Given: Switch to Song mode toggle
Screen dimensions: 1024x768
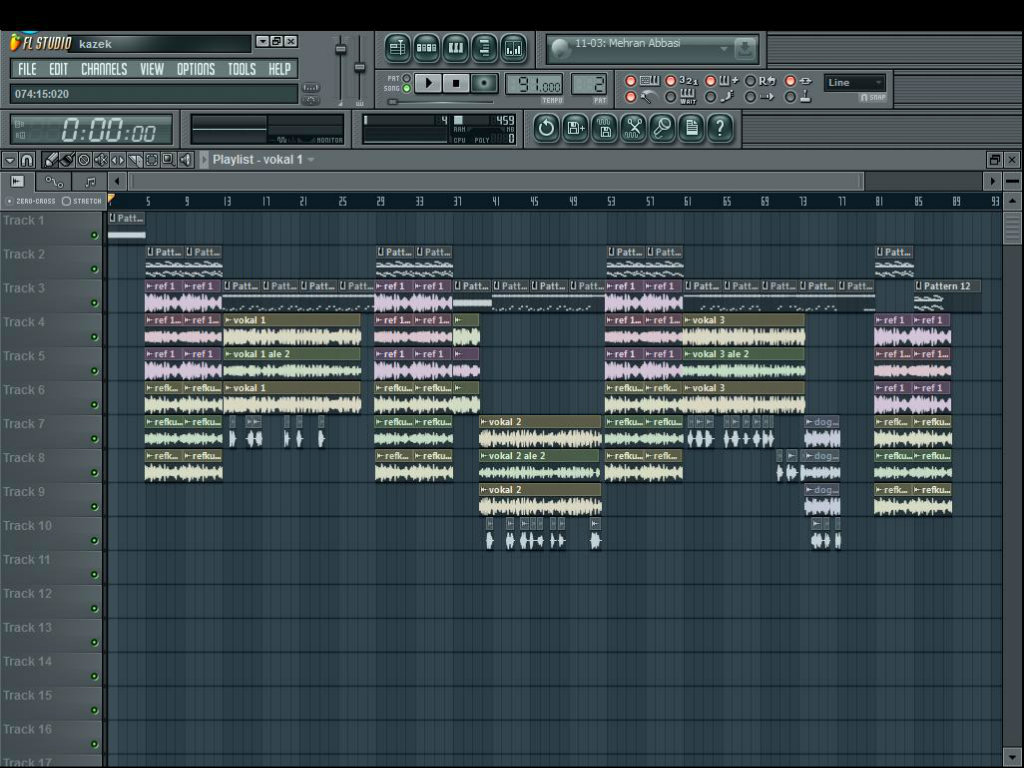Looking at the screenshot, I should [x=406, y=88].
